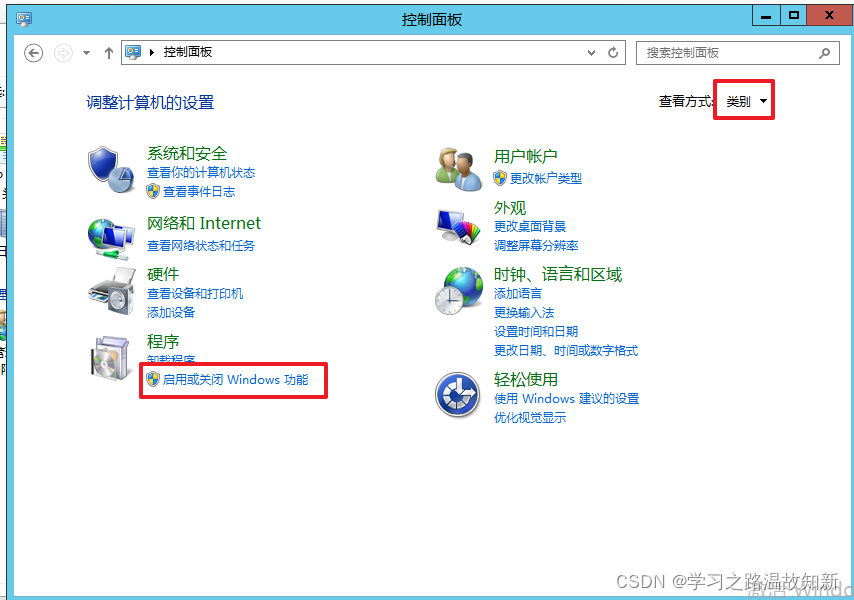Open 硬件 category heading
The width and height of the screenshot is (854, 600).
[x=163, y=274]
